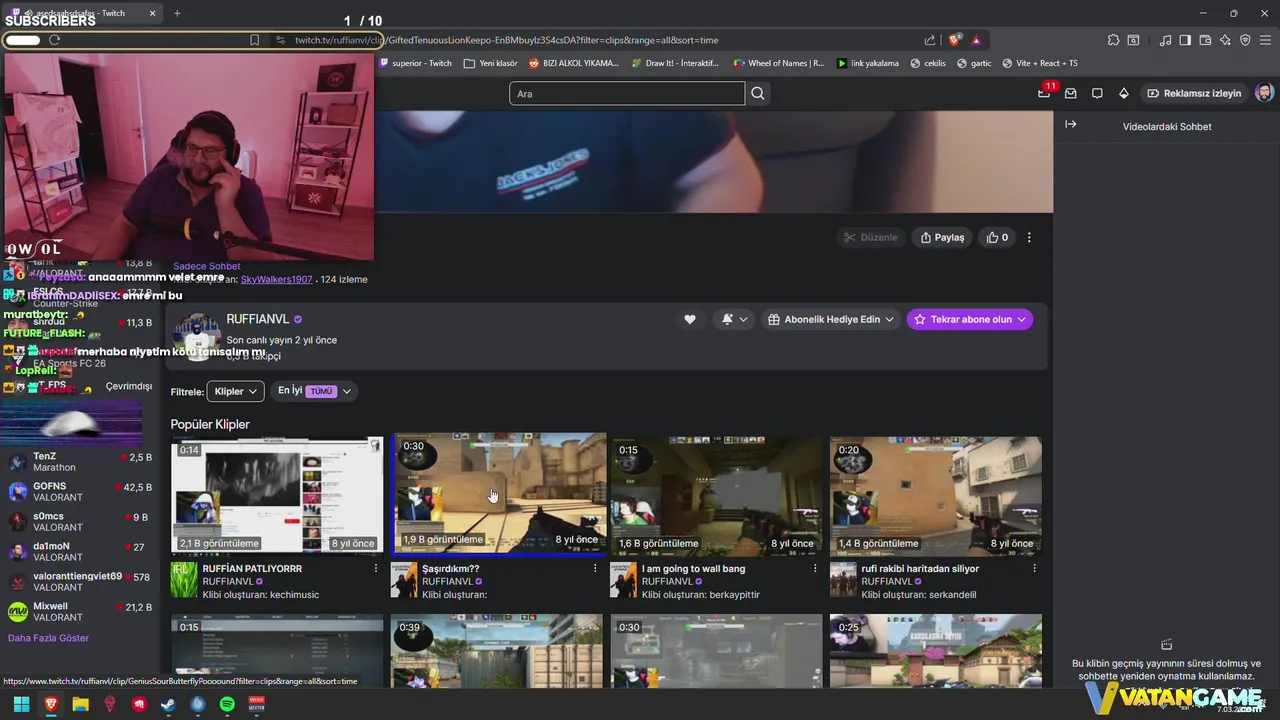Click the Paylaş share button
This screenshot has width=1280, height=720.
(x=942, y=238)
